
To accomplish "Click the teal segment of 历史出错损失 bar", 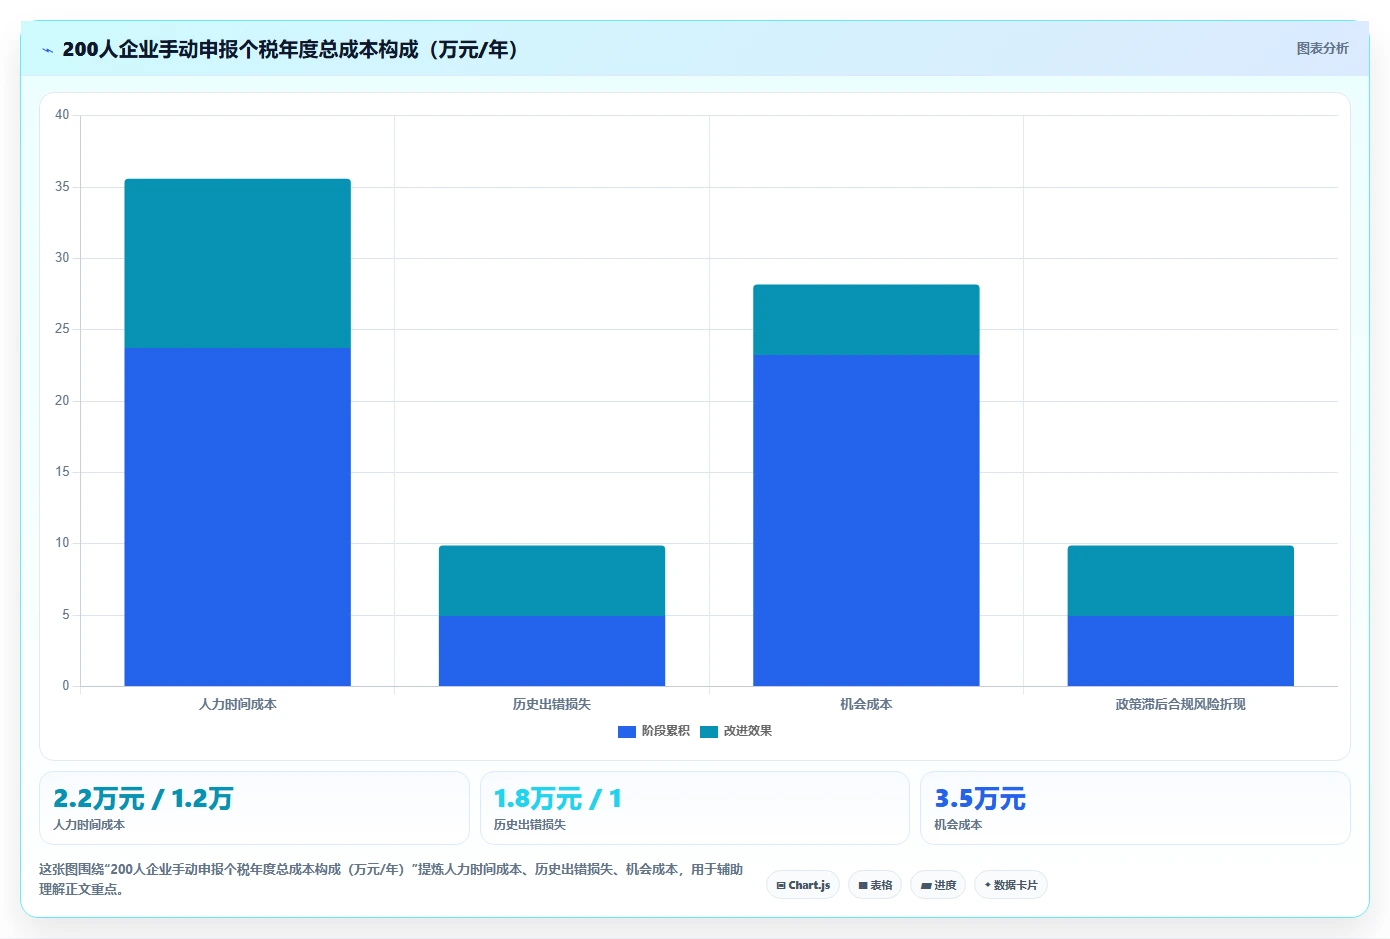I will coord(552,581).
